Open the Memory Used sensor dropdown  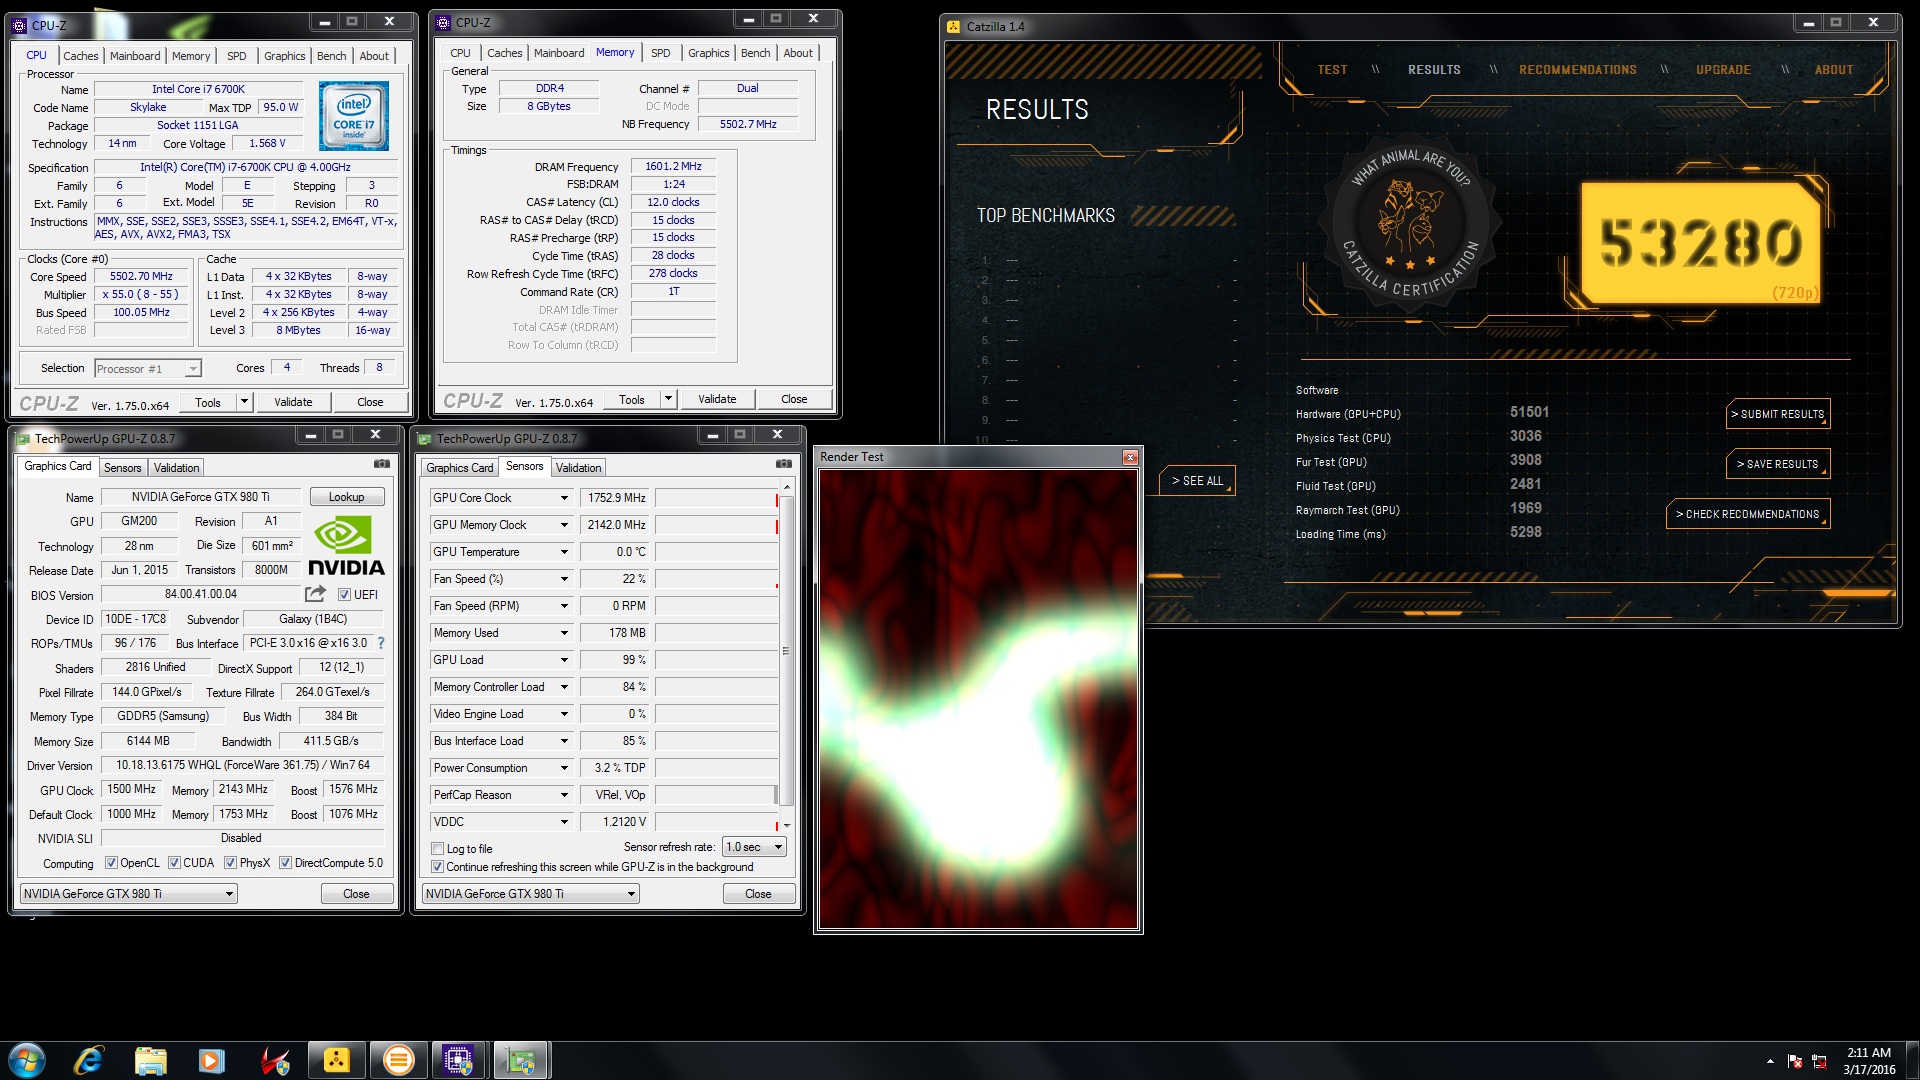click(x=564, y=633)
